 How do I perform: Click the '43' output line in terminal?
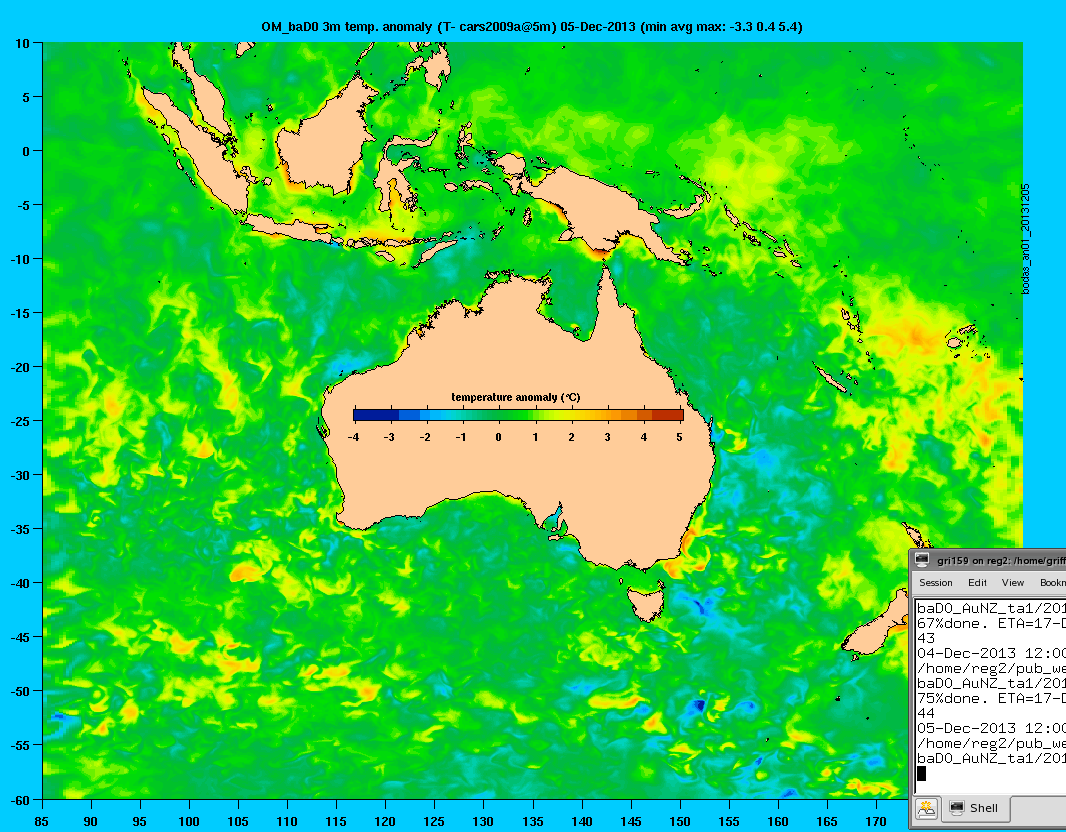click(926, 638)
